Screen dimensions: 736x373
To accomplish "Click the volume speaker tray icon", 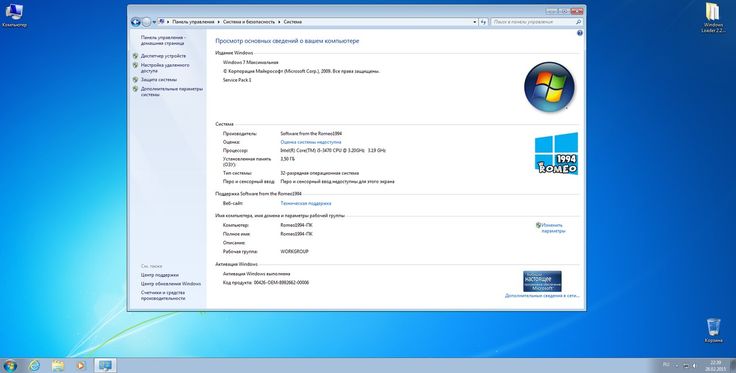I will tap(695, 365).
